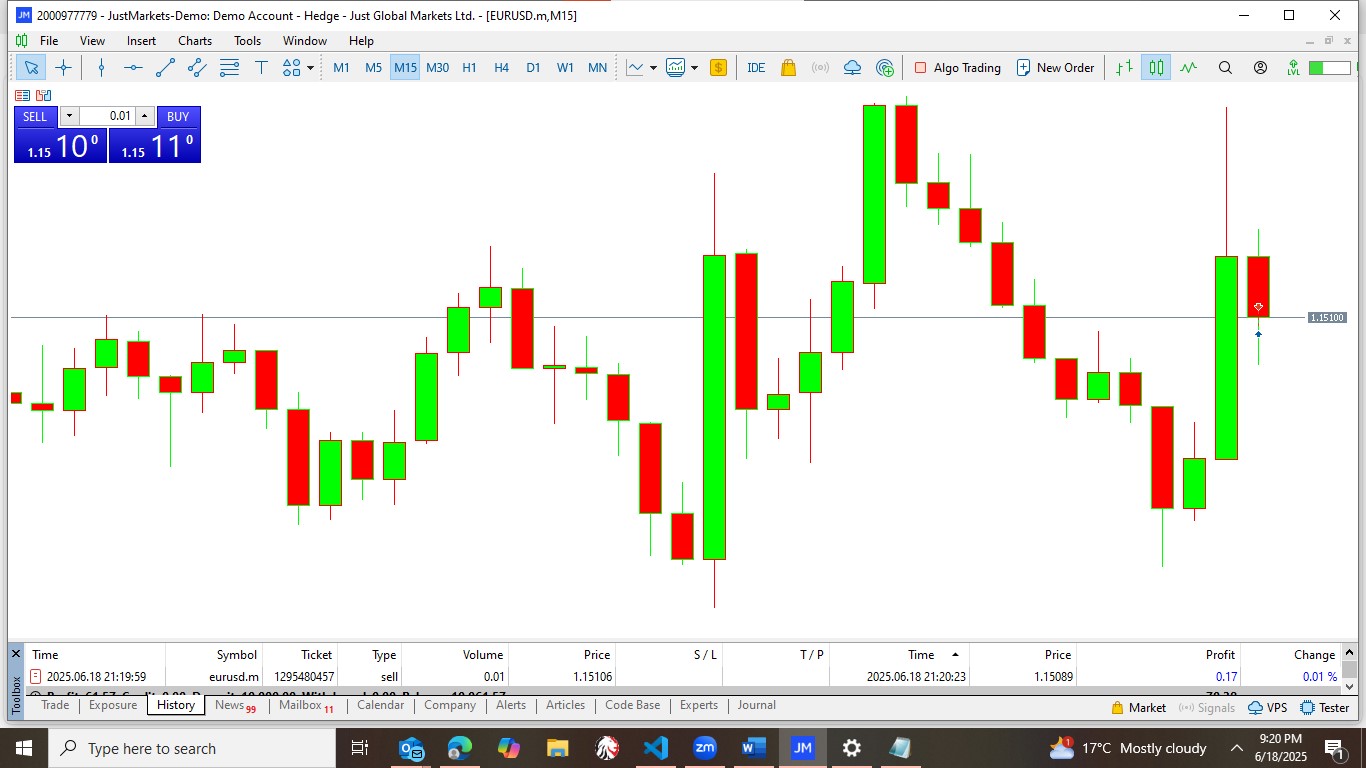1366x768 pixels.
Task: Click the volume input field showing 0.01
Action: [108, 116]
